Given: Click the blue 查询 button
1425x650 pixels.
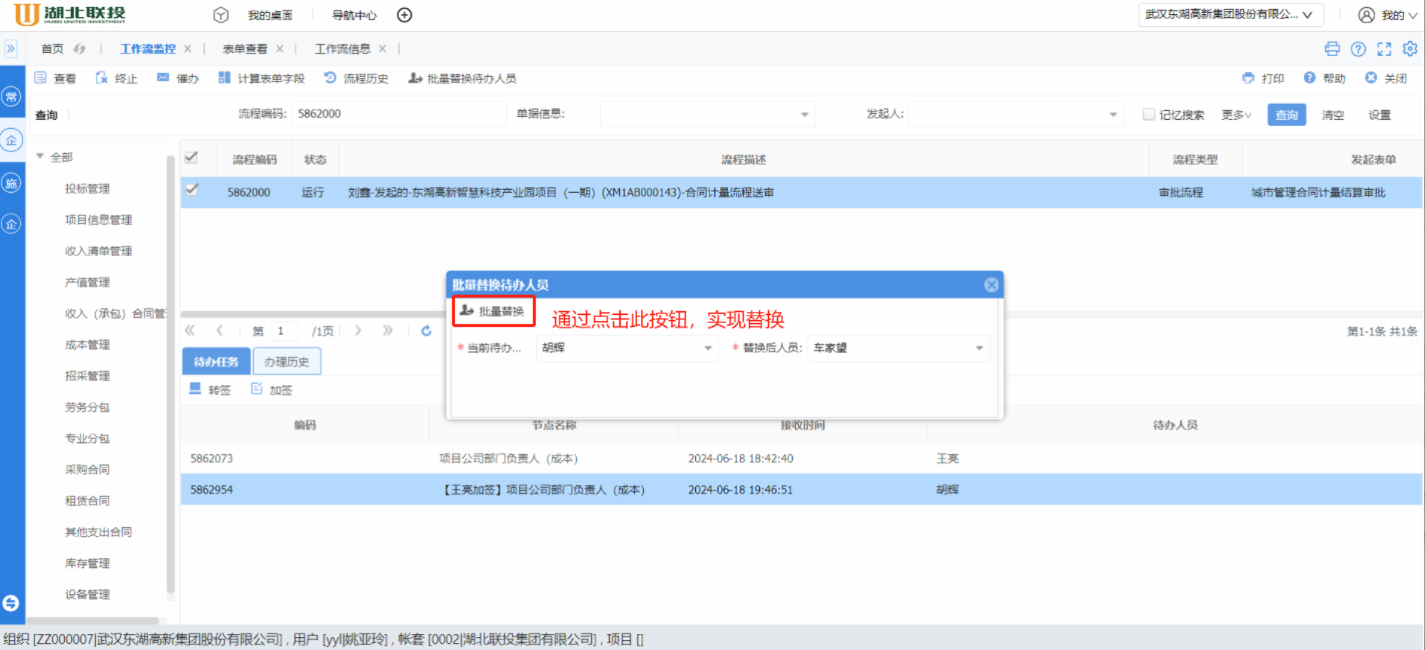Looking at the screenshot, I should 1286,115.
